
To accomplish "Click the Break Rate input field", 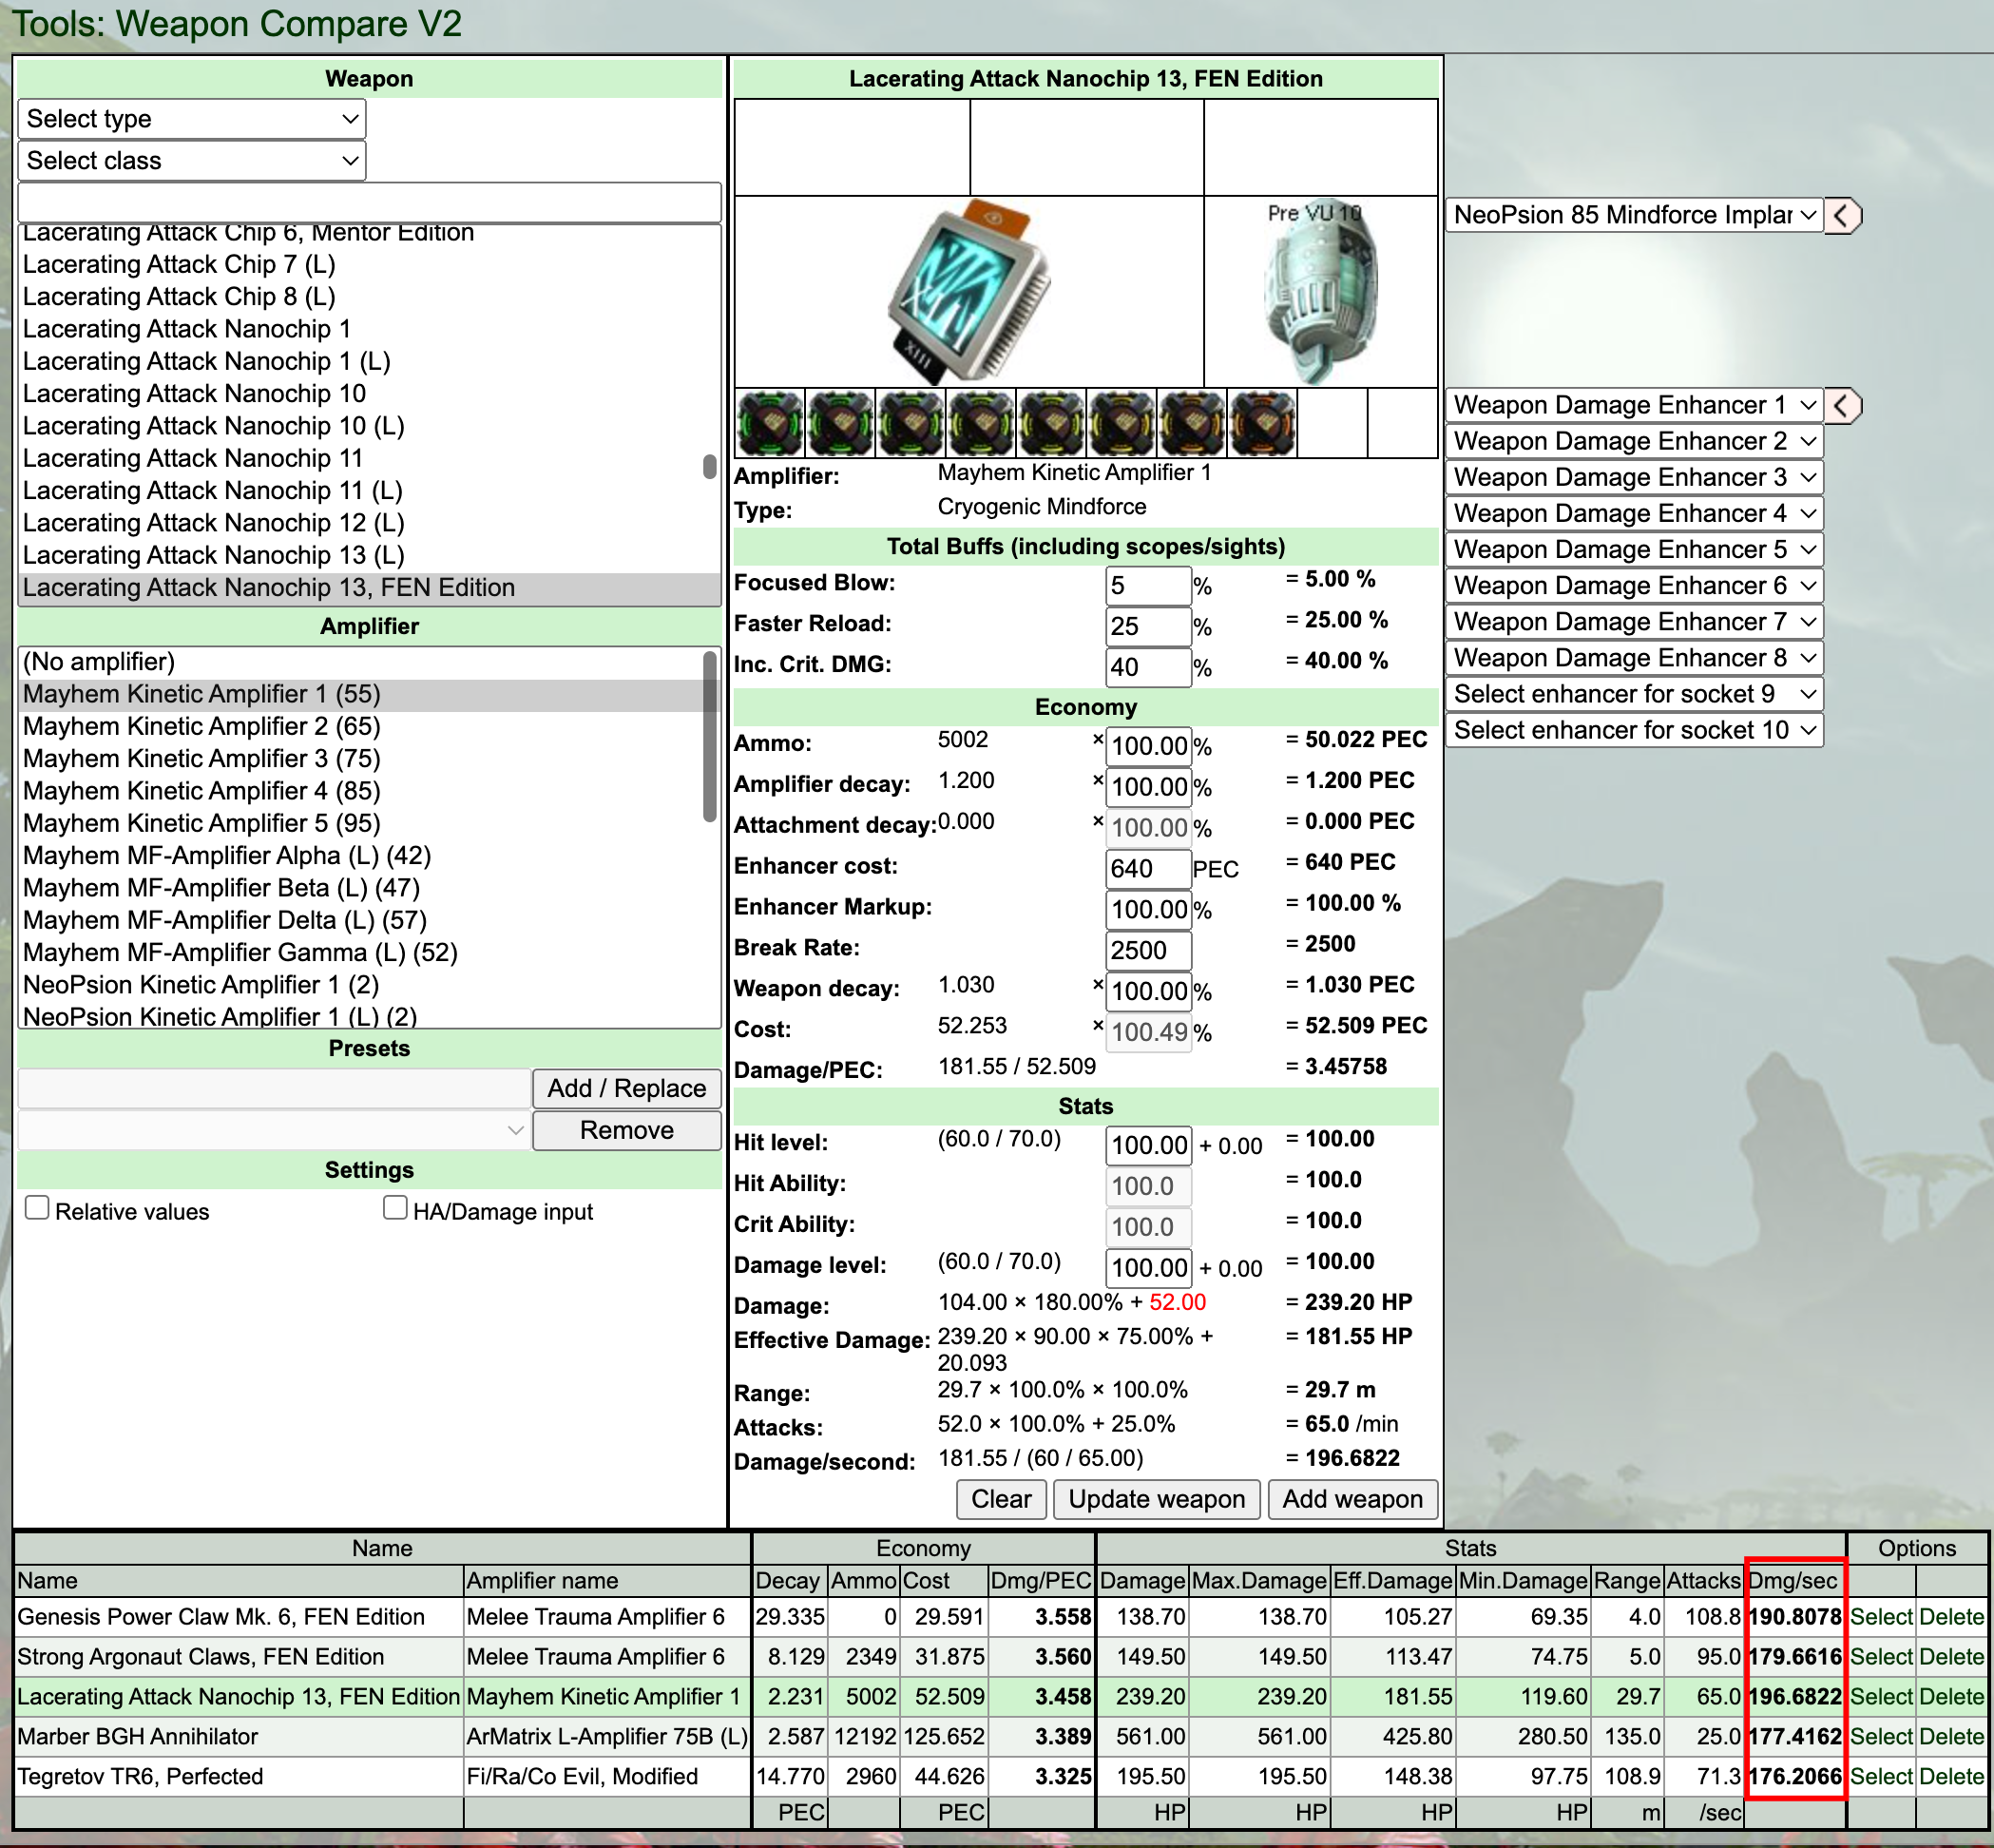I will (x=1148, y=950).
